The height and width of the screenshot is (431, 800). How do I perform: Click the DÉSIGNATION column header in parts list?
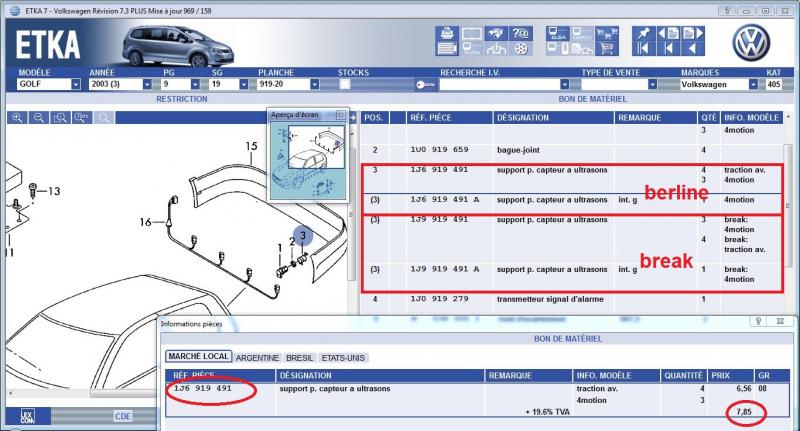553,118
